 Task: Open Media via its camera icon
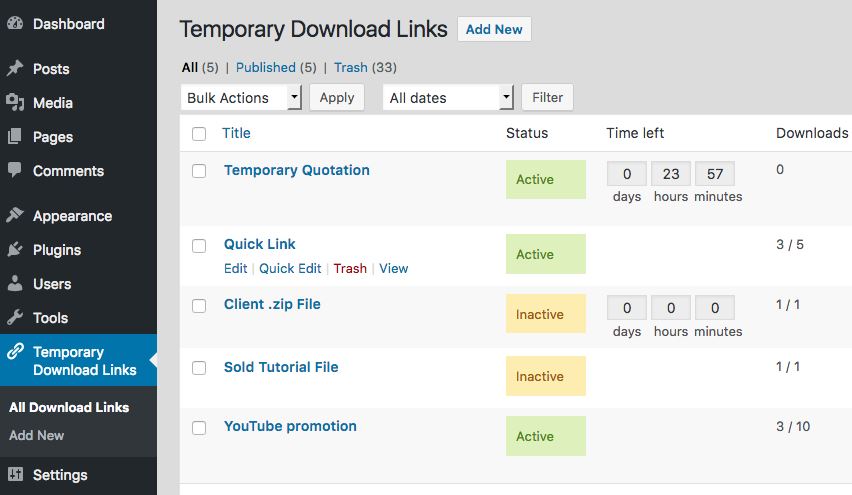pyautogui.click(x=15, y=102)
